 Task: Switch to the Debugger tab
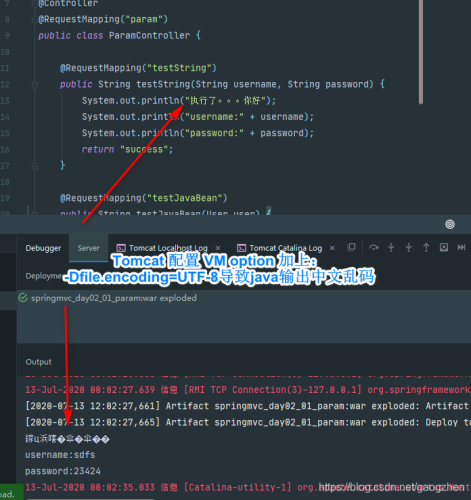point(43,248)
